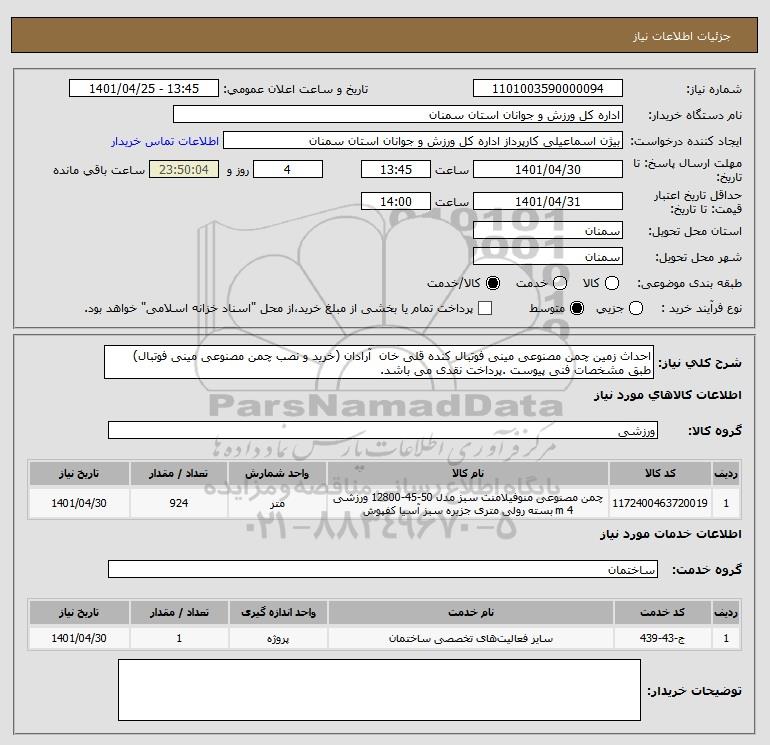Screen dimensions: 770x745
Task: Click the واحد شمارش column header
Action: pyautogui.click(x=277, y=473)
